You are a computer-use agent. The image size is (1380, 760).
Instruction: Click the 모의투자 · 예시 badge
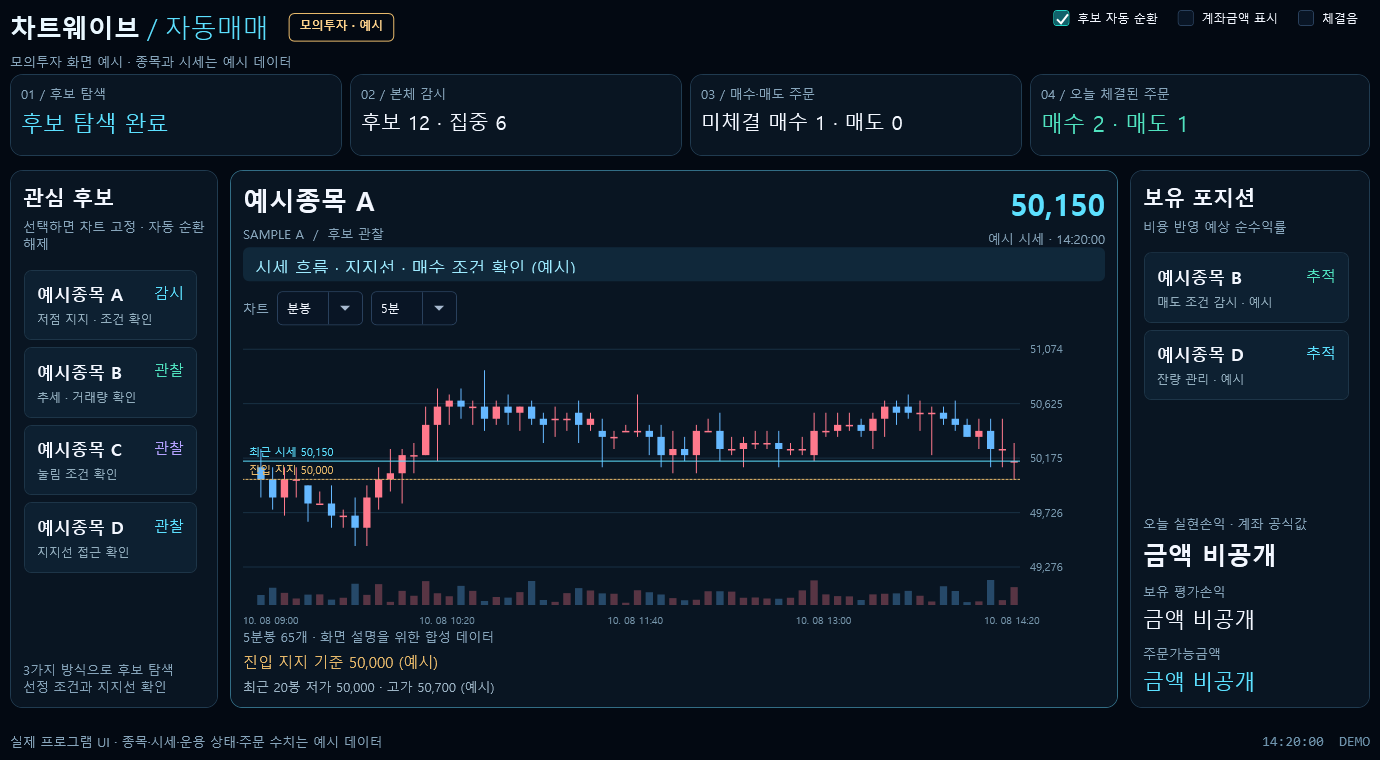point(341,27)
